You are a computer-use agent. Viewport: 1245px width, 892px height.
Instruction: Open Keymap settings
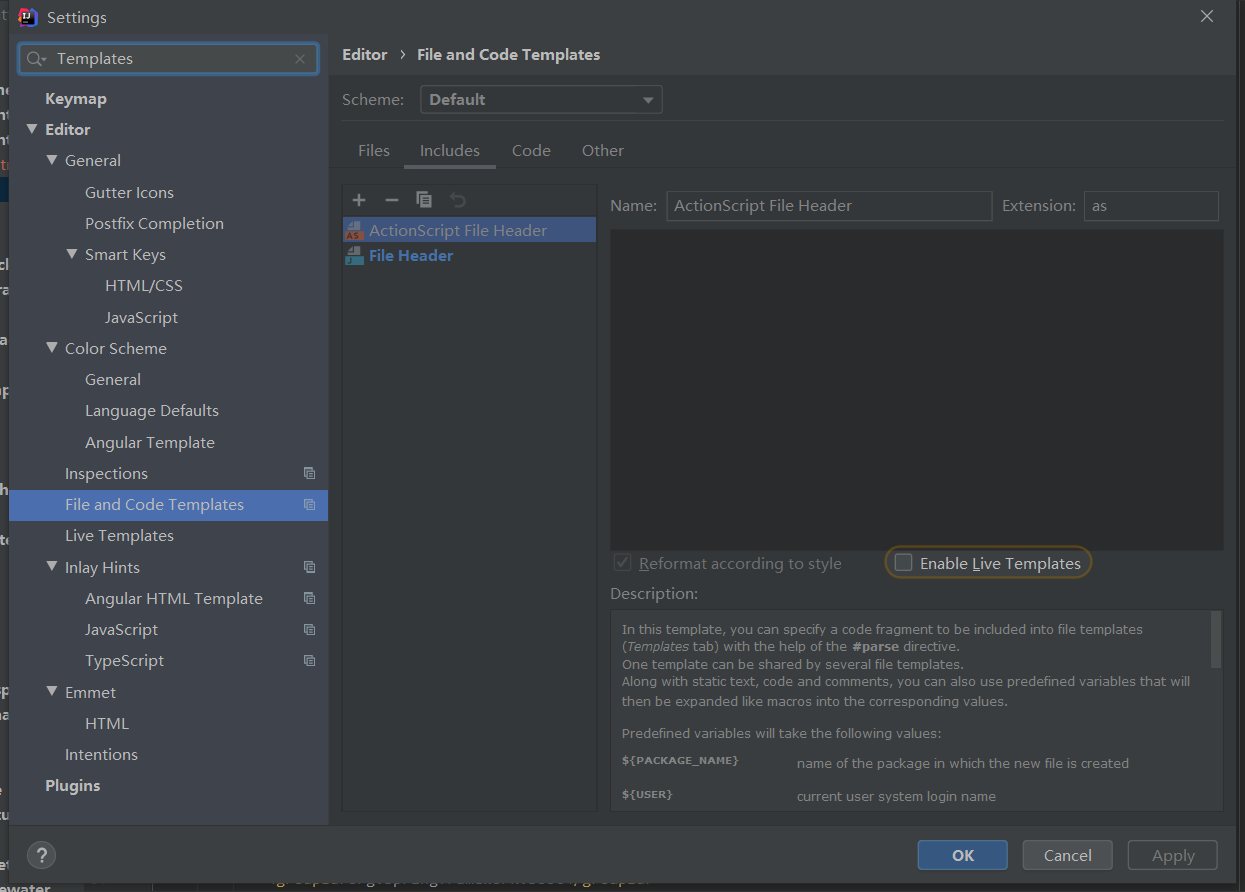(x=76, y=99)
